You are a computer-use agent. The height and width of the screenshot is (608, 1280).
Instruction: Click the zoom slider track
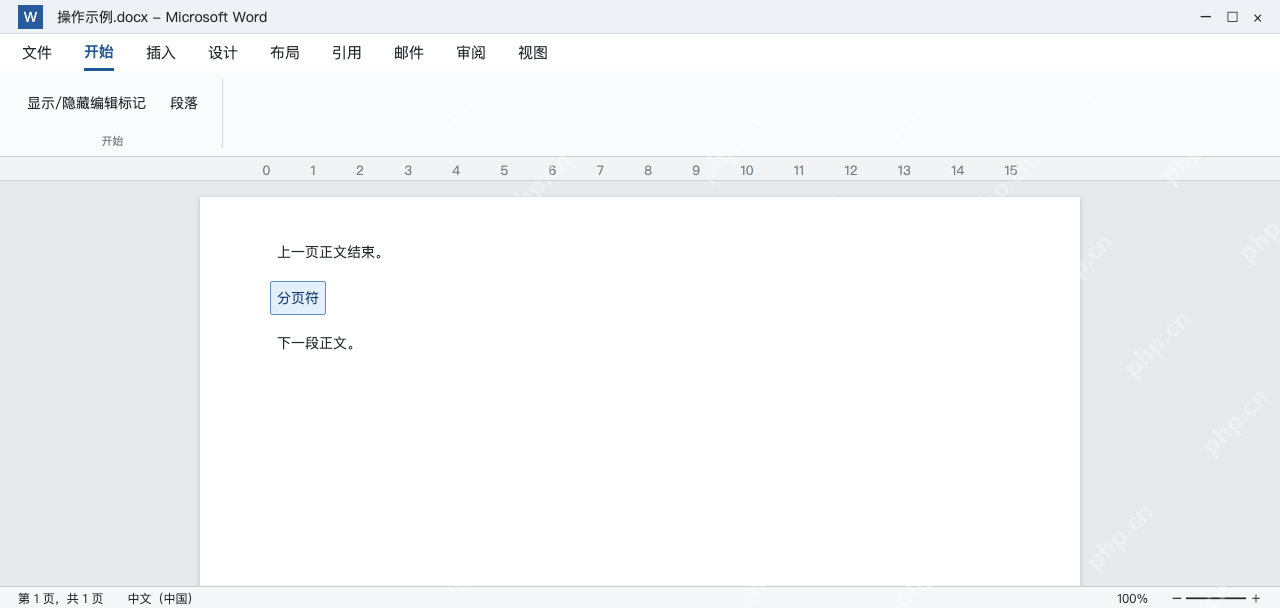pos(1216,598)
